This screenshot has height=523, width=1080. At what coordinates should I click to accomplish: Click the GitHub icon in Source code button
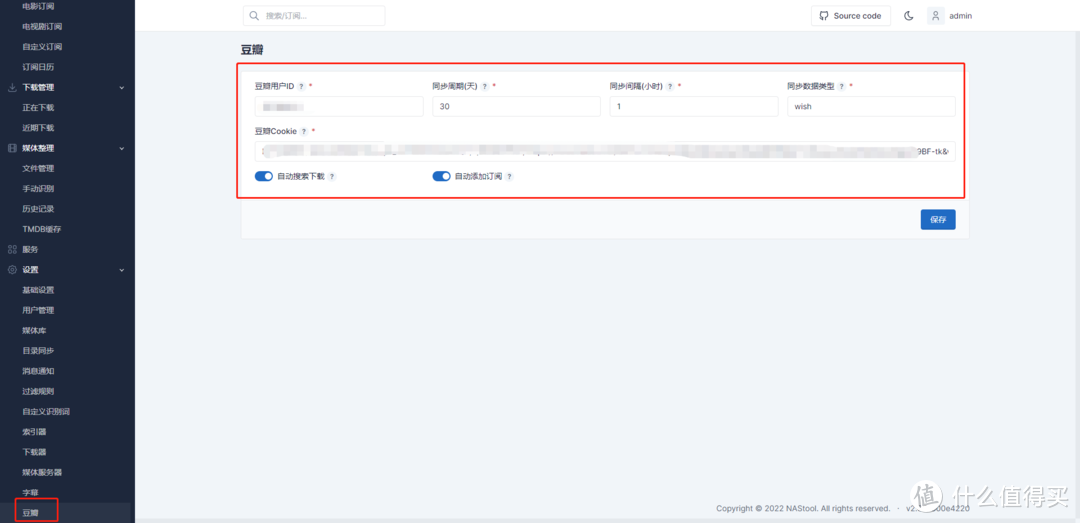[x=823, y=16]
